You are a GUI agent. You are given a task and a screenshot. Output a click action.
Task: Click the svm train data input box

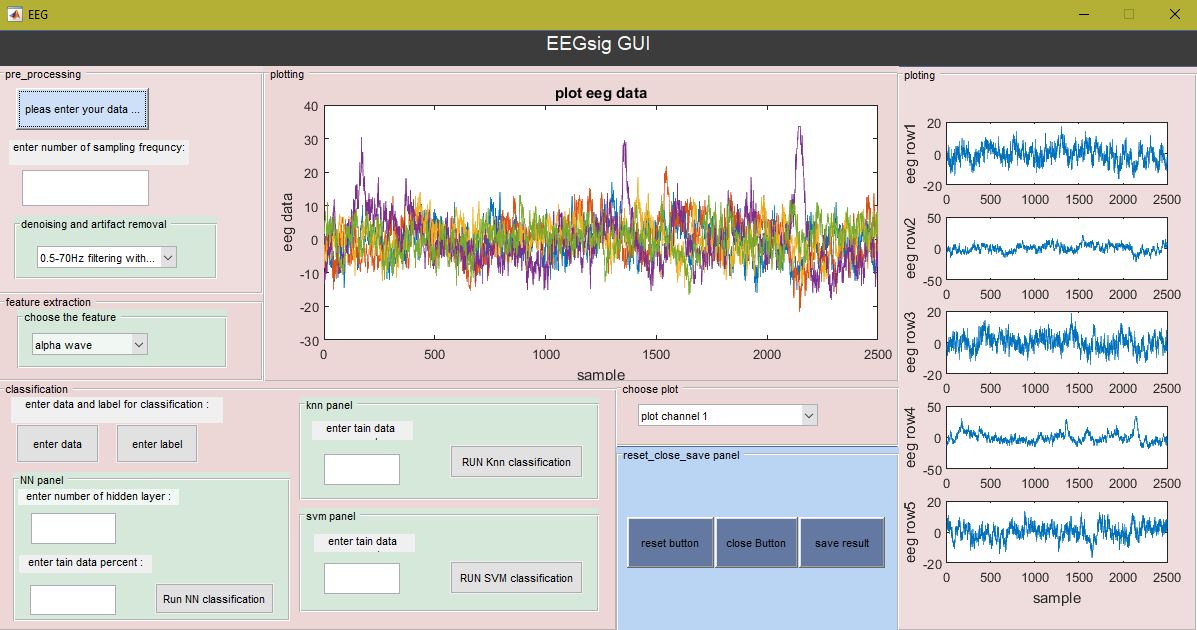361,578
